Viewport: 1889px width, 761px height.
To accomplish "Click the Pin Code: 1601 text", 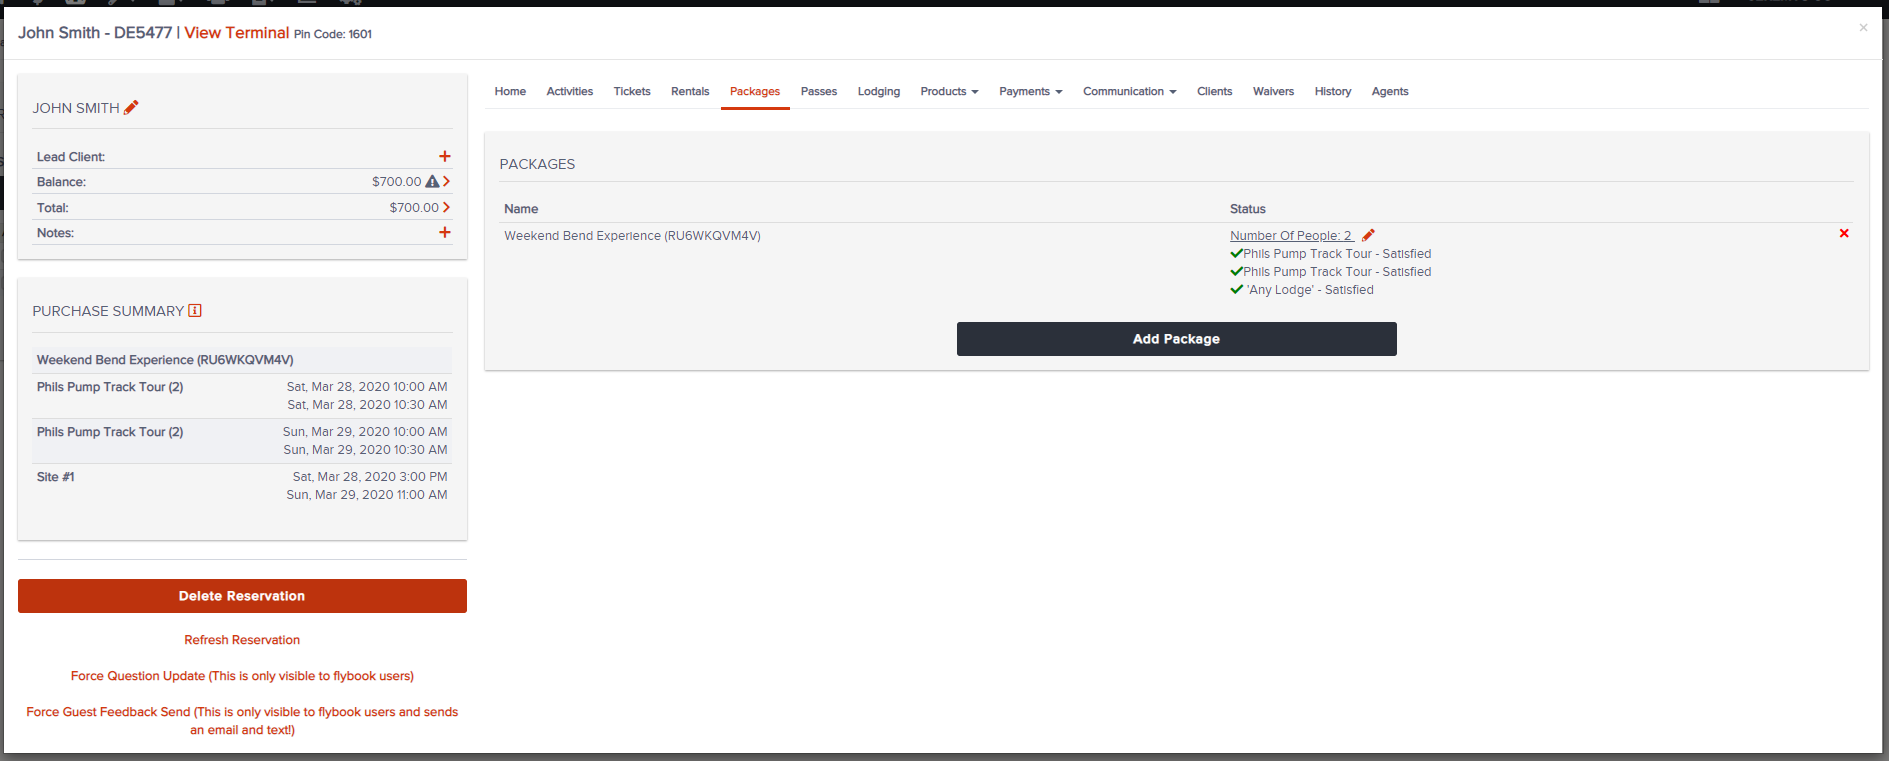I will point(333,34).
